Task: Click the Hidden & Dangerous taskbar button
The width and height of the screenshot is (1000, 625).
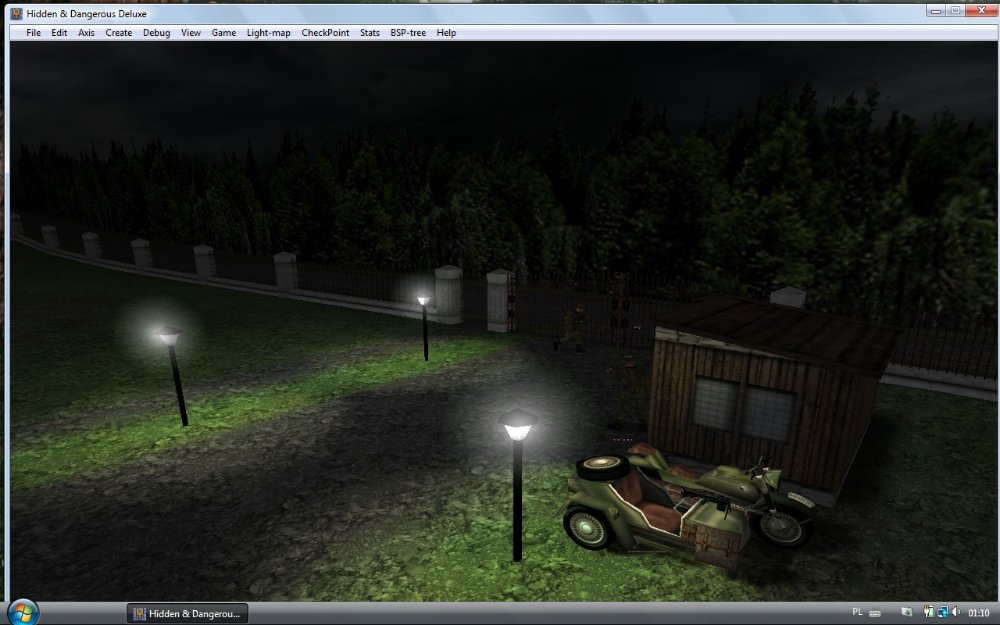Action: [x=188, y=614]
